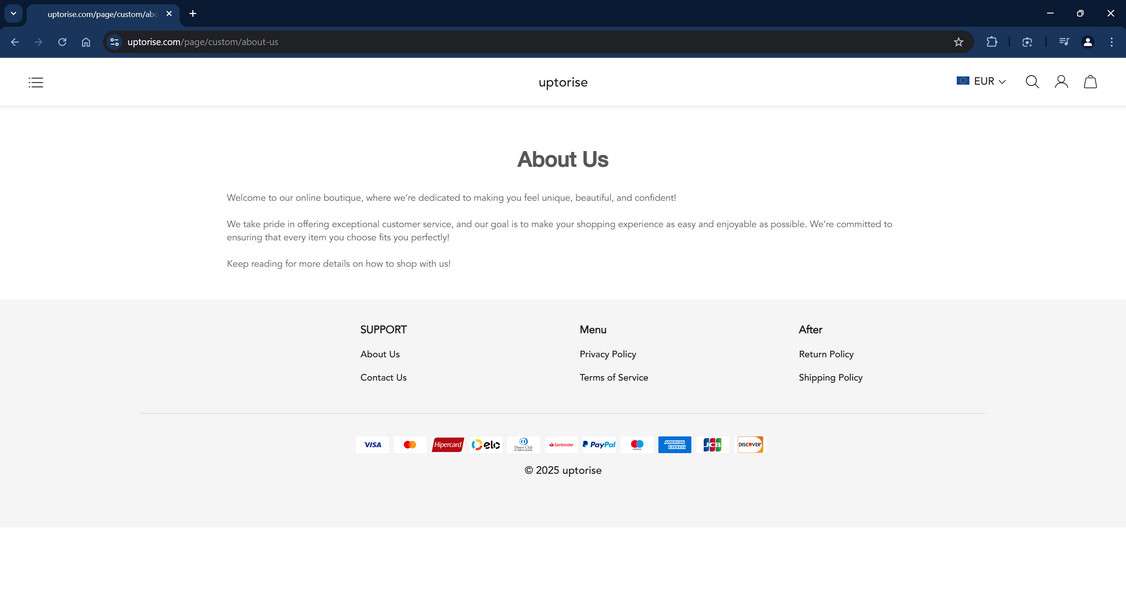Open the tab search dropdown arrow

tap(13, 14)
